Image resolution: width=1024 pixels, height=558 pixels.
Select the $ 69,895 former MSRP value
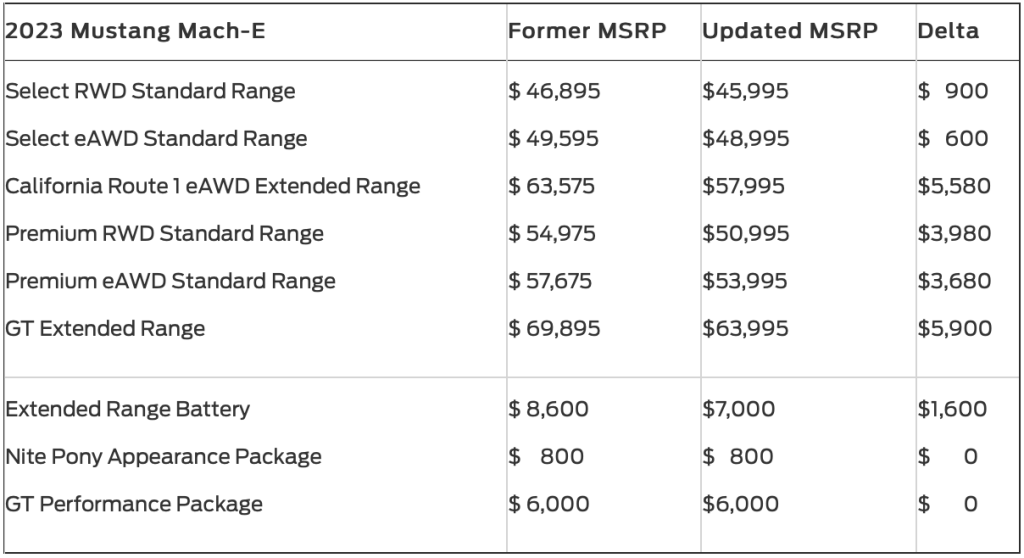coord(554,329)
